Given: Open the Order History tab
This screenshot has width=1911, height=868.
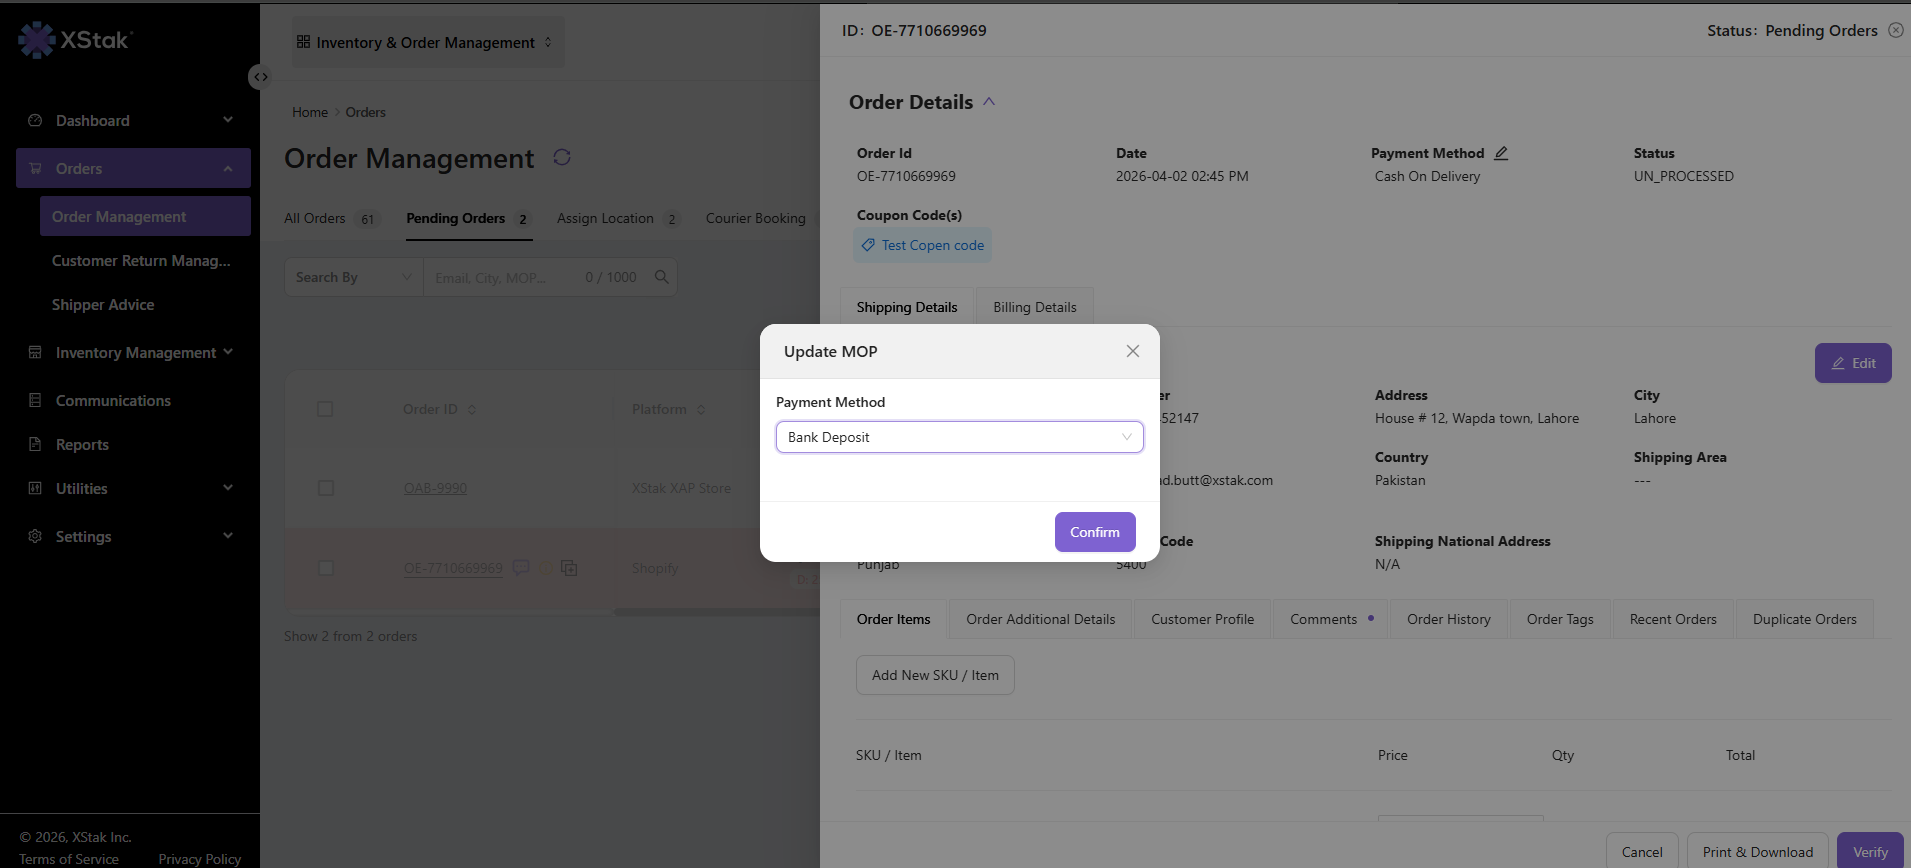Looking at the screenshot, I should [1448, 619].
